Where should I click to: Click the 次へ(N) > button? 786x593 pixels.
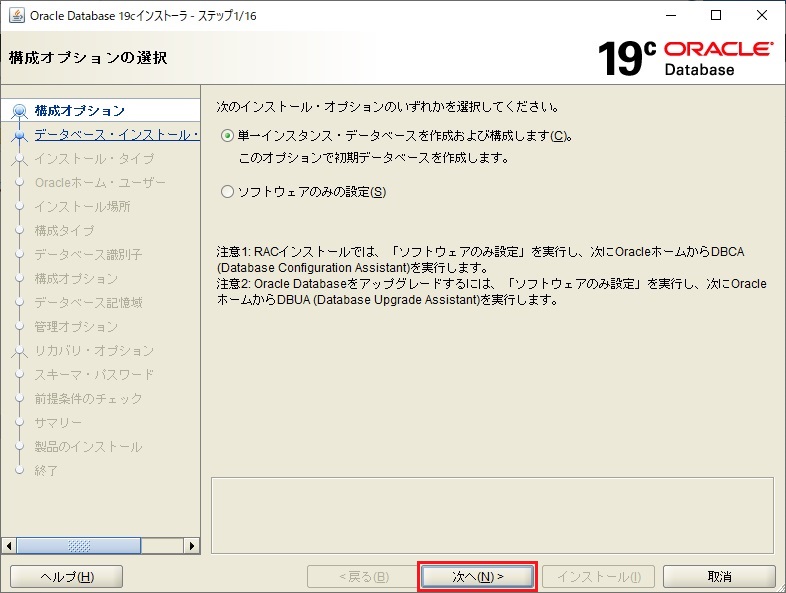click(477, 576)
